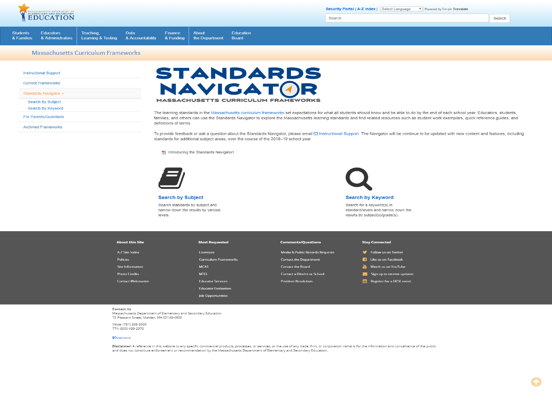
Task: Open Contact the Board footer link
Action: point(295,267)
